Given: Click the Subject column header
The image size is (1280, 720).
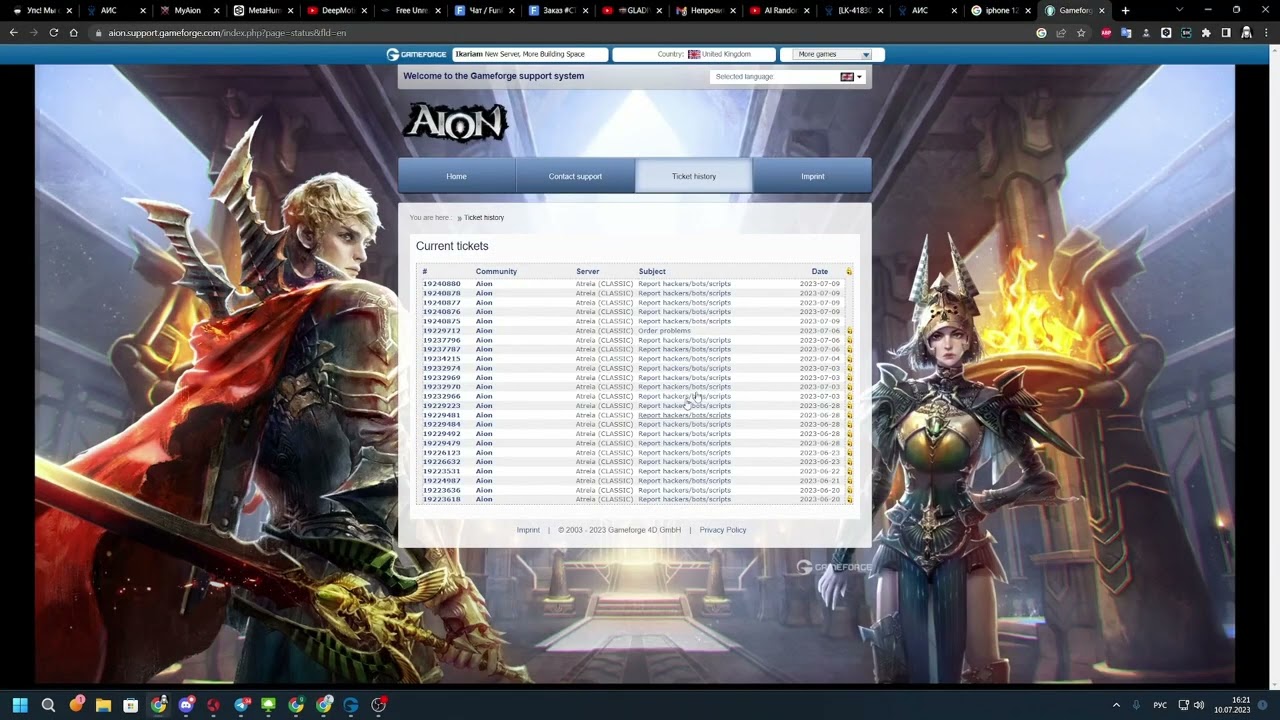Looking at the screenshot, I should pyautogui.click(x=652, y=271).
